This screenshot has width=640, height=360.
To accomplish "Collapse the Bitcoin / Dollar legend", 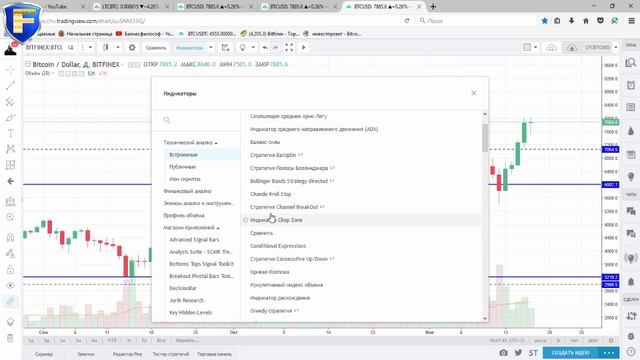I will pyautogui.click(x=28, y=64).
